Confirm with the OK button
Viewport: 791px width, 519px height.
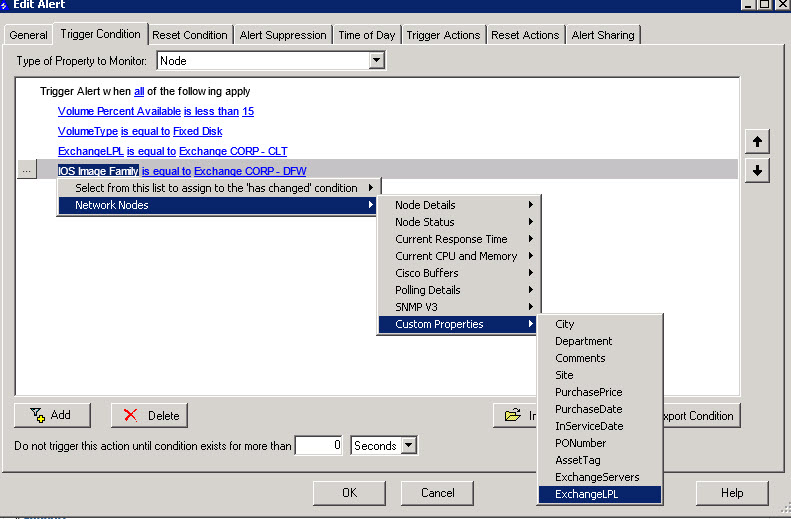(349, 493)
